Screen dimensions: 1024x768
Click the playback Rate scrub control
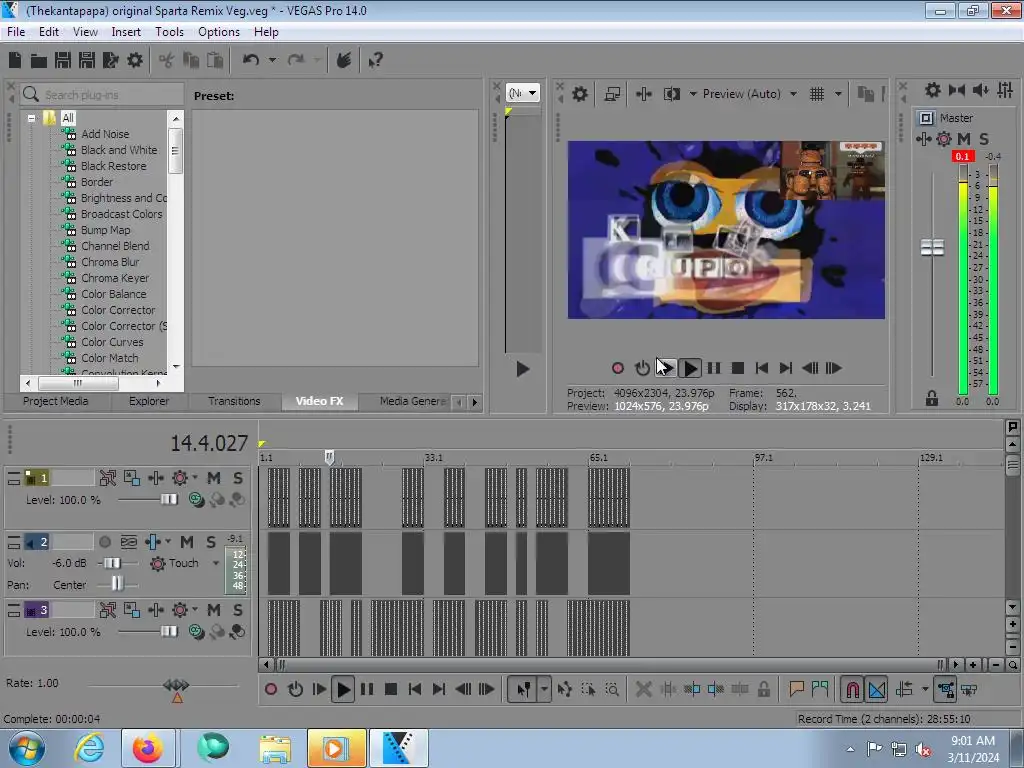coord(176,686)
